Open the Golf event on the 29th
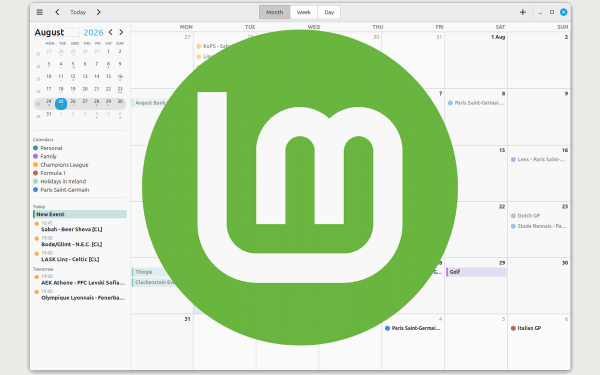Image resolution: width=600 pixels, height=375 pixels. pos(476,272)
